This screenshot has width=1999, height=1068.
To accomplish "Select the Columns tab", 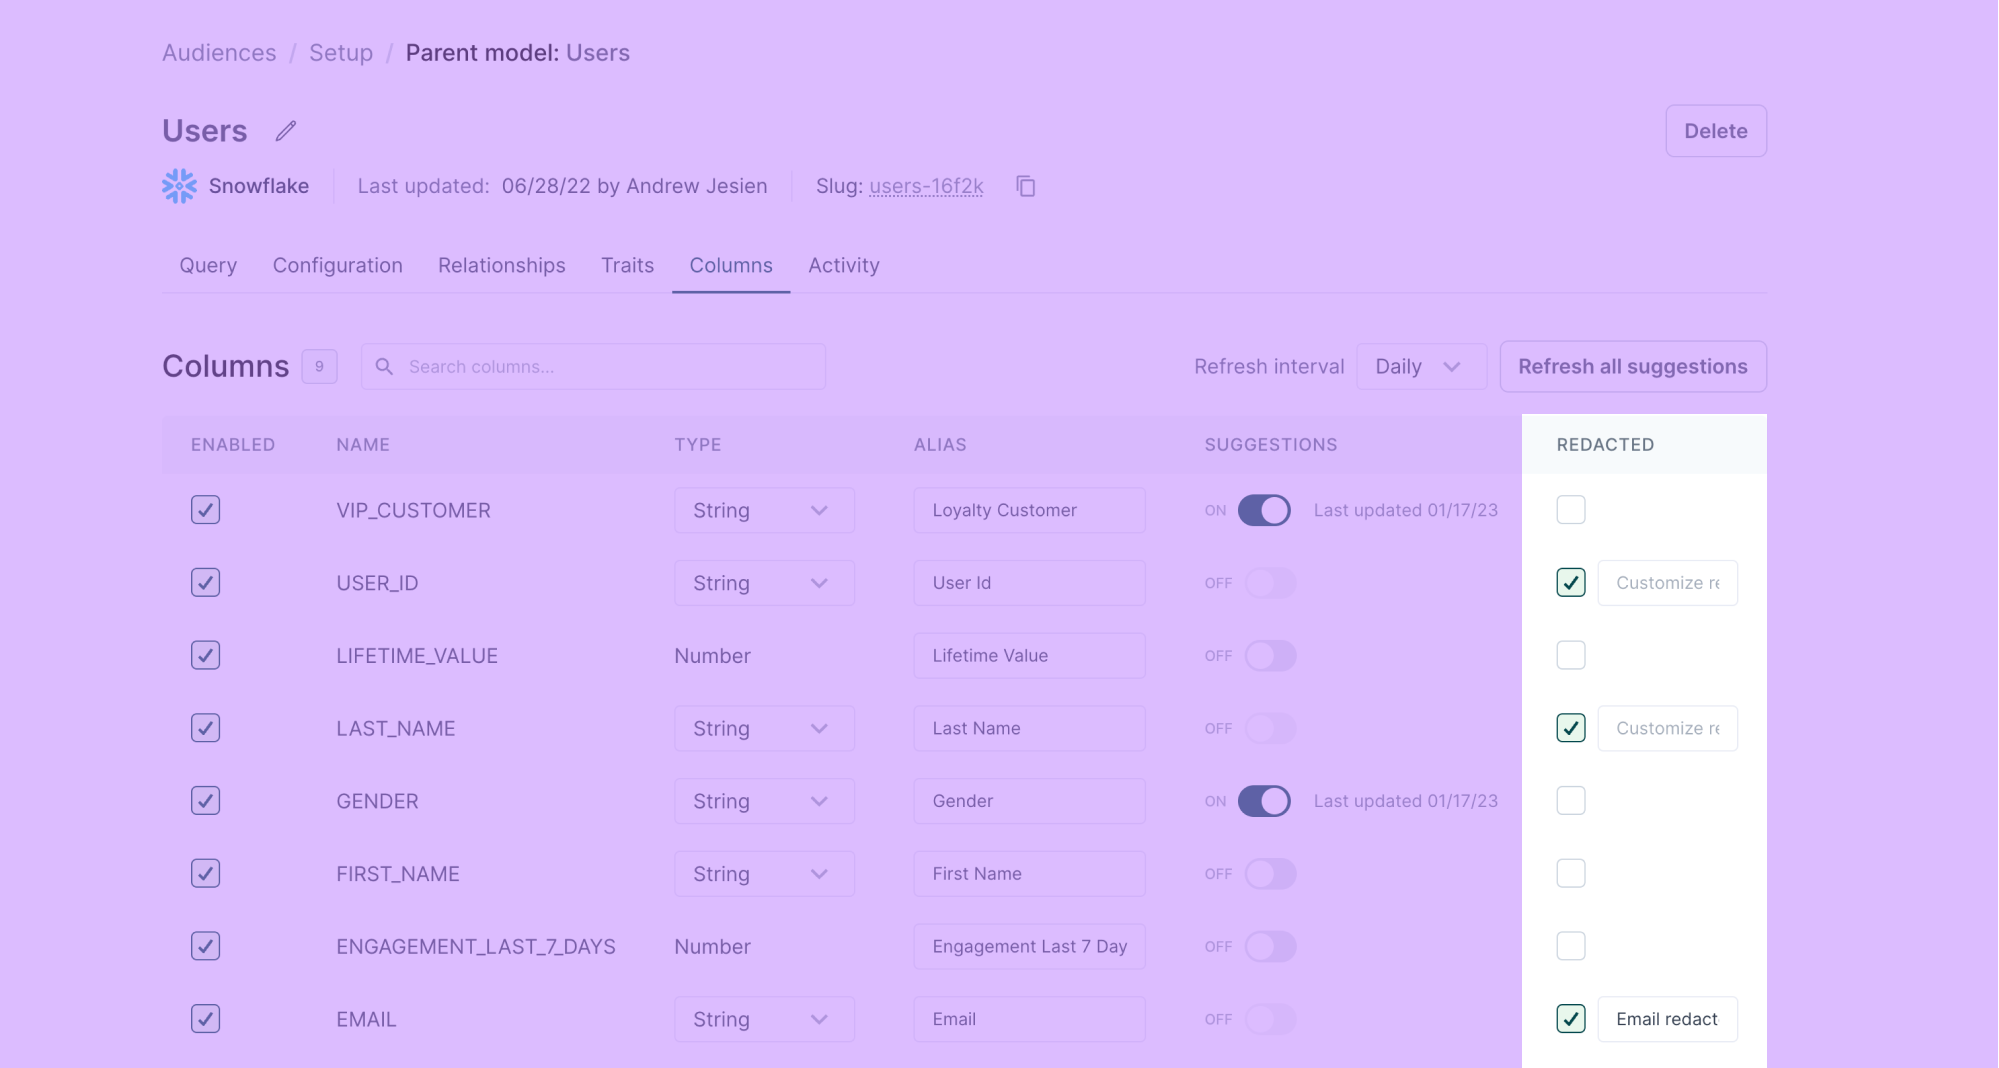I will [x=731, y=265].
